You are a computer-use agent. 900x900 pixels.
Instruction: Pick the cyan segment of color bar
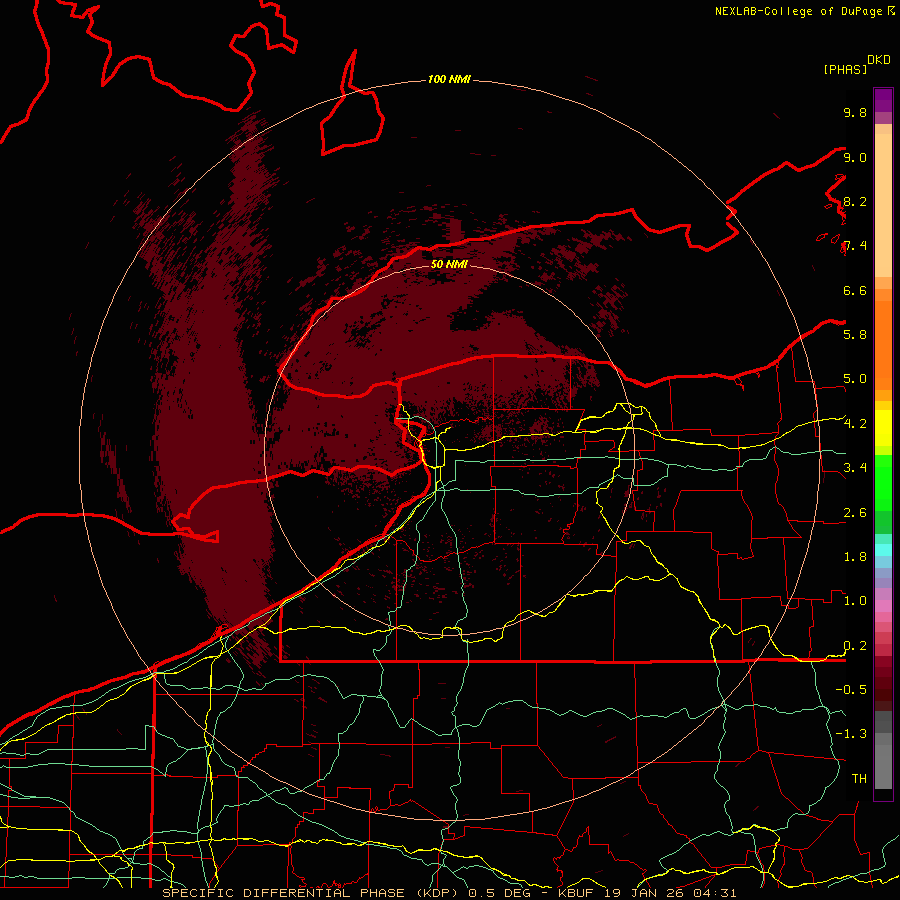click(x=883, y=550)
